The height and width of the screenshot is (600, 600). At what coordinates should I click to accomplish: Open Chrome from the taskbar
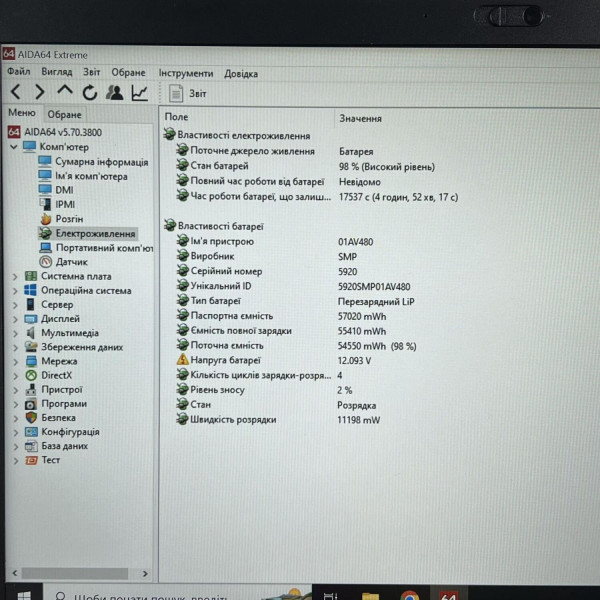409,594
